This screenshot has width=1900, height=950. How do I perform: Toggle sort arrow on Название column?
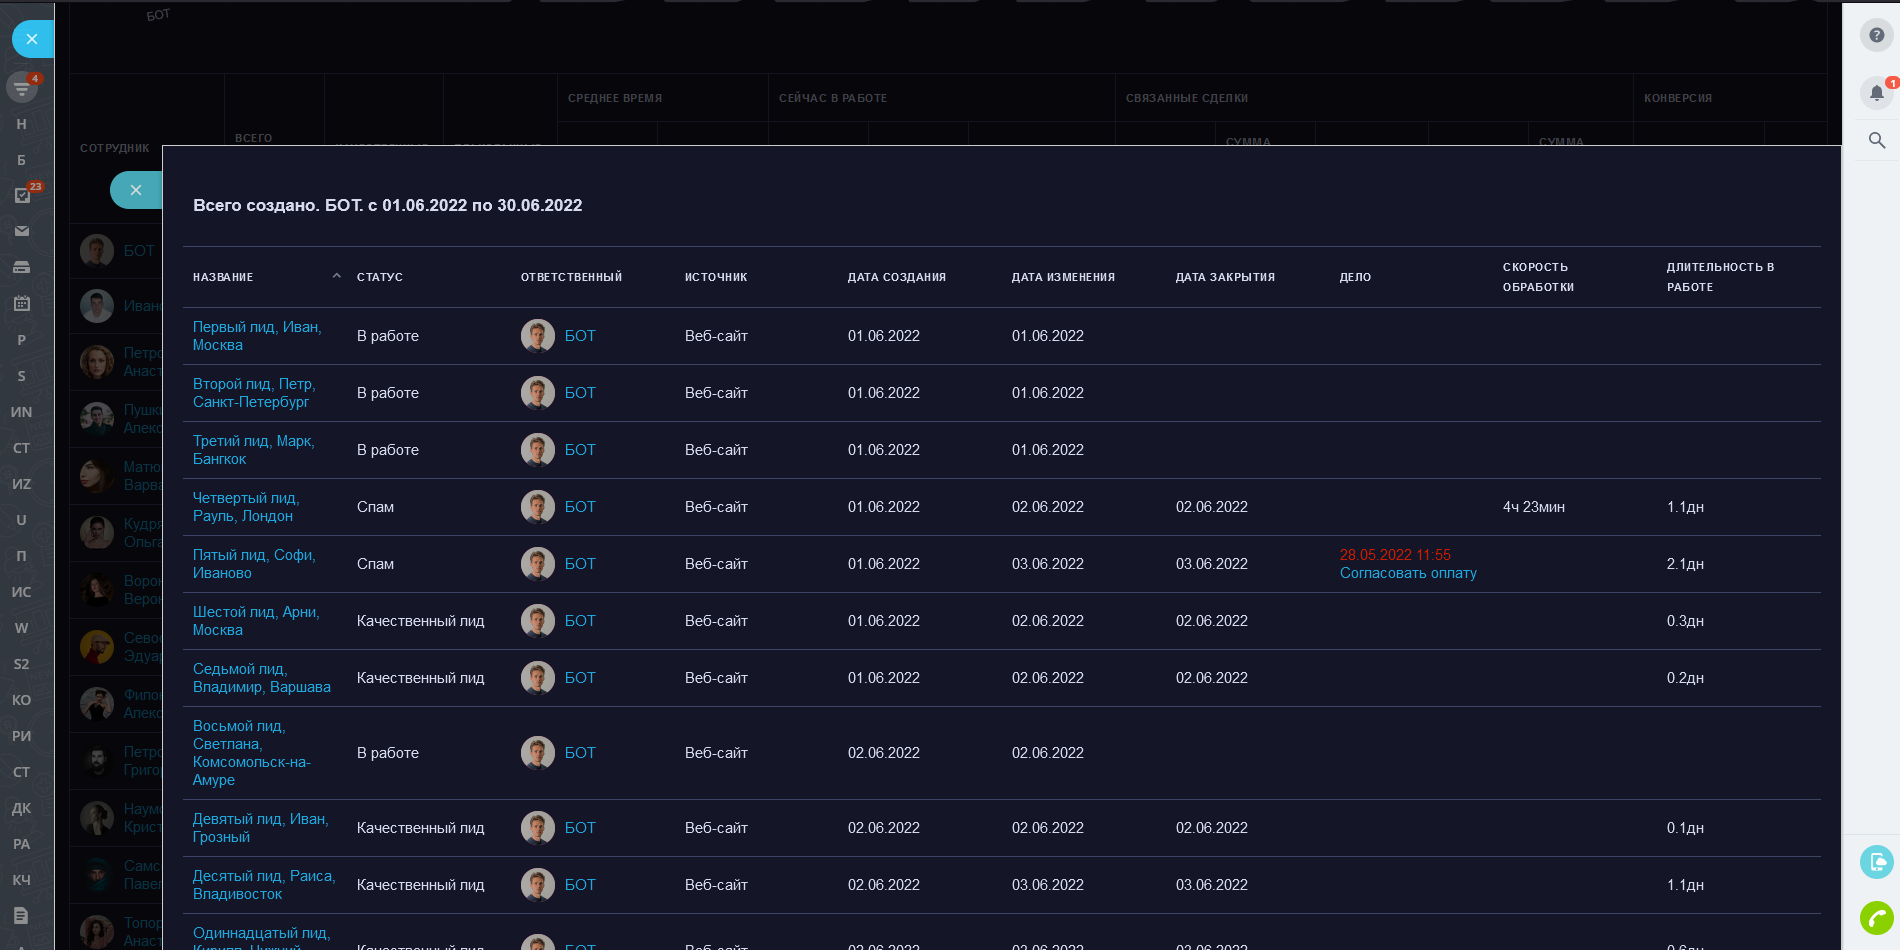336,276
